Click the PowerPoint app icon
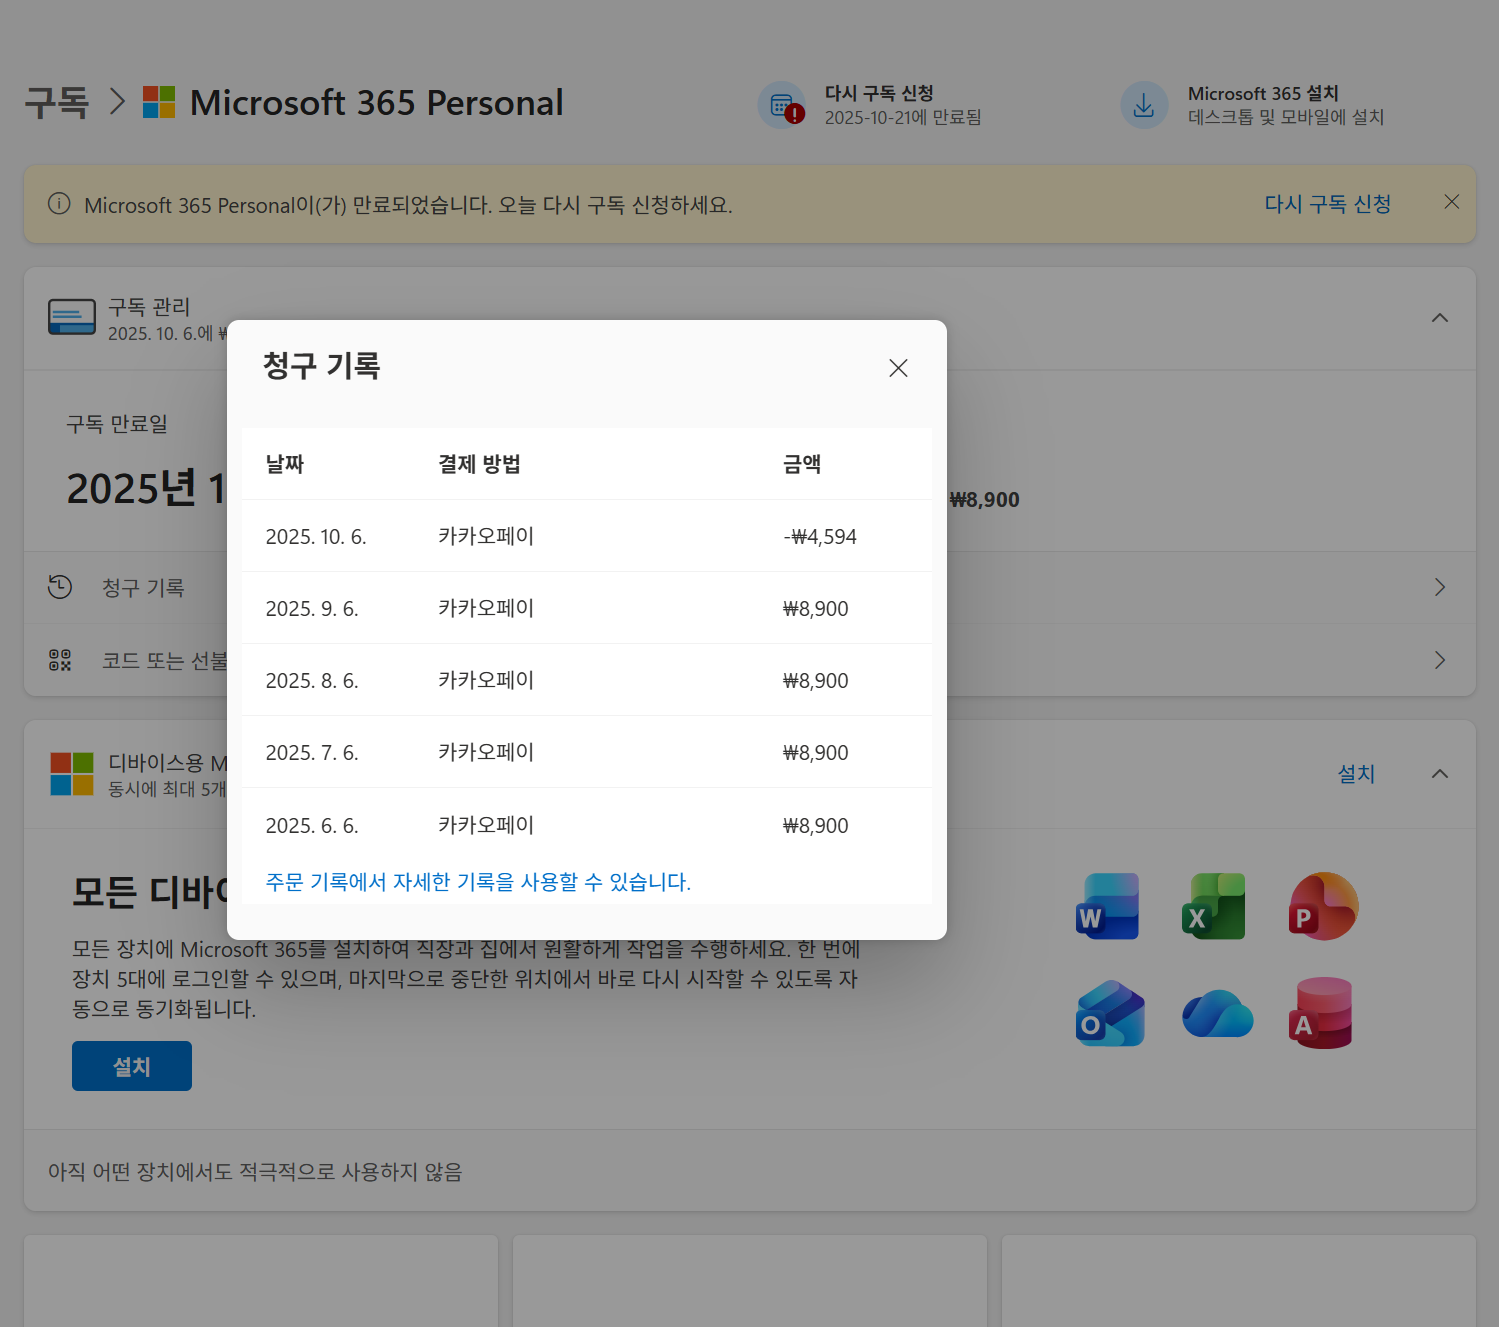Screen dimensions: 1499x1327 pos(1323,906)
